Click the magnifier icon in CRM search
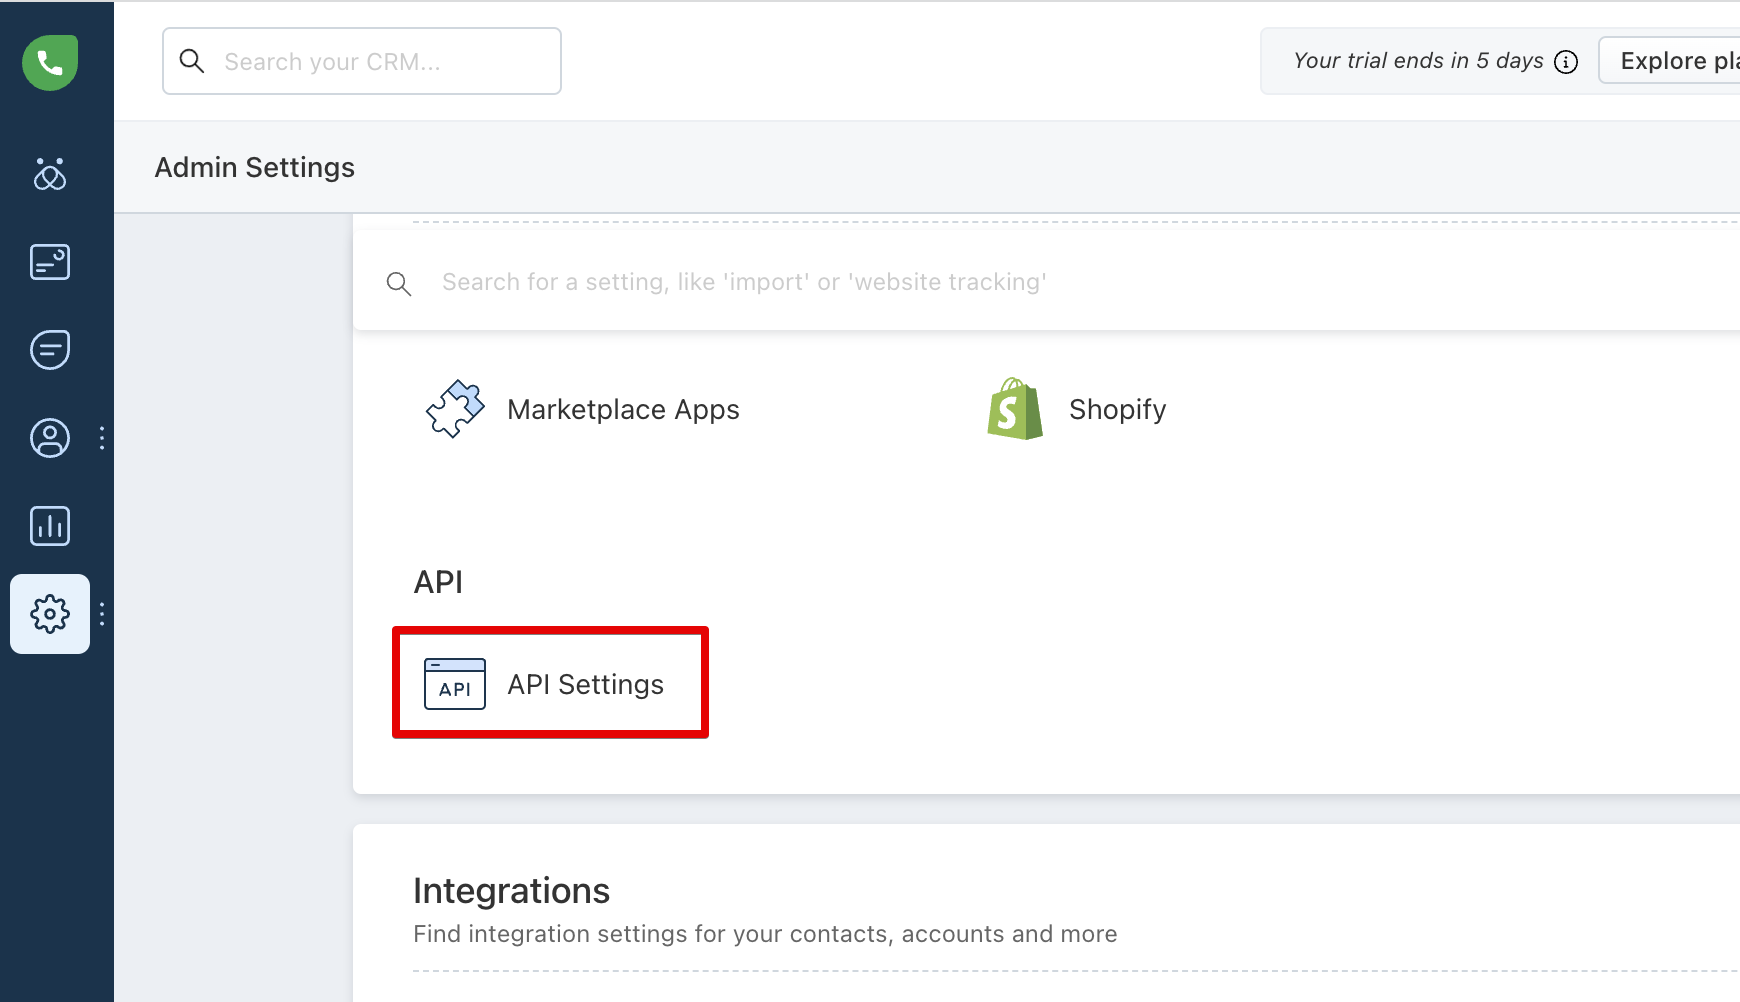 click(192, 62)
